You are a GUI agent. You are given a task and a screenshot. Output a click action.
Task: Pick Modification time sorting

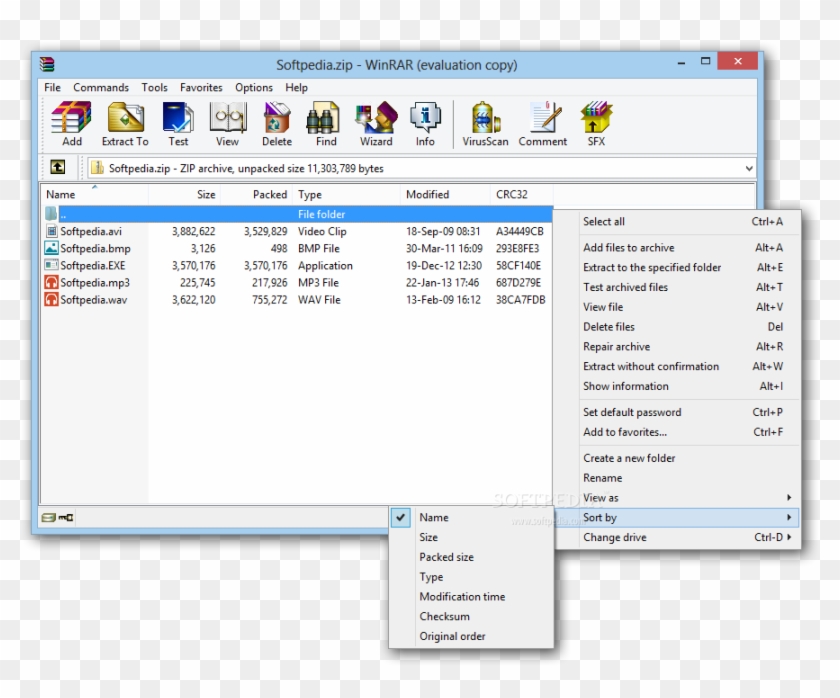pos(462,597)
